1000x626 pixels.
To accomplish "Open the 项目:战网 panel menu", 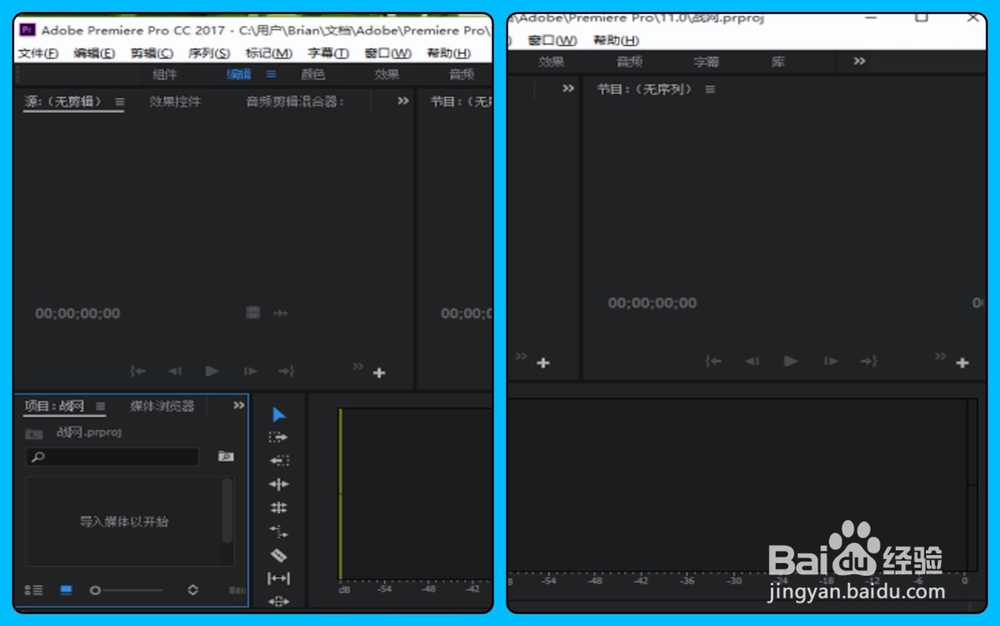I will tap(100, 406).
